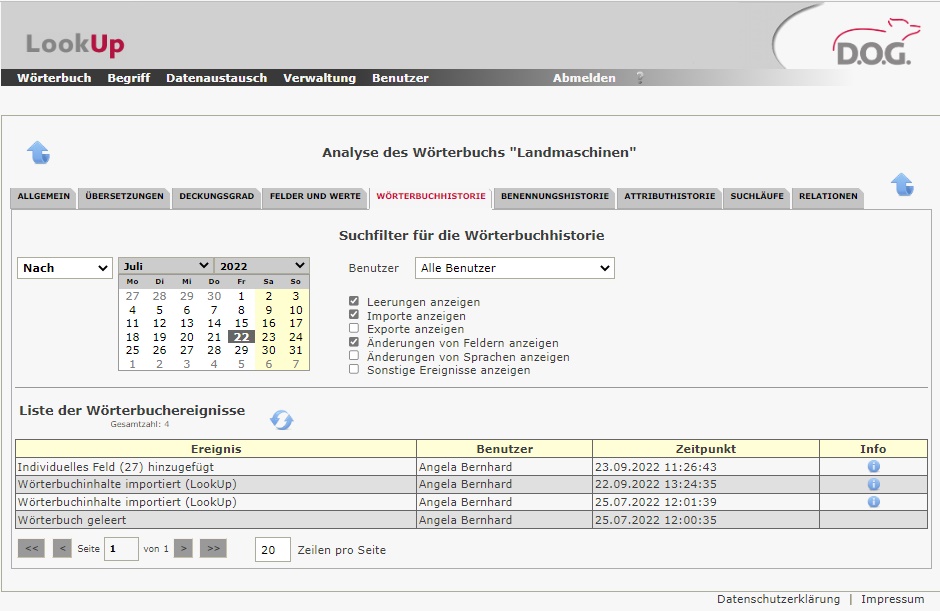Switch to the Benennungshistorie tab

coord(554,197)
